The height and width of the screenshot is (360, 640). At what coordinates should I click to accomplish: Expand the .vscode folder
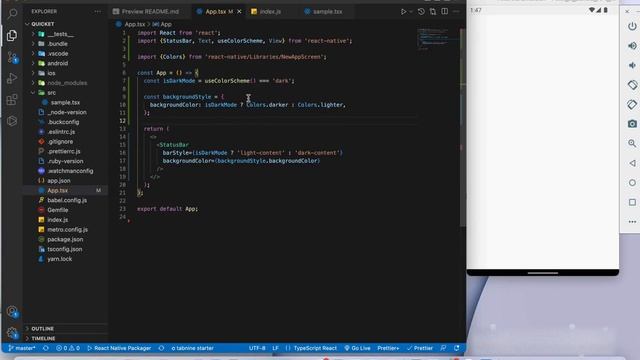coord(58,53)
